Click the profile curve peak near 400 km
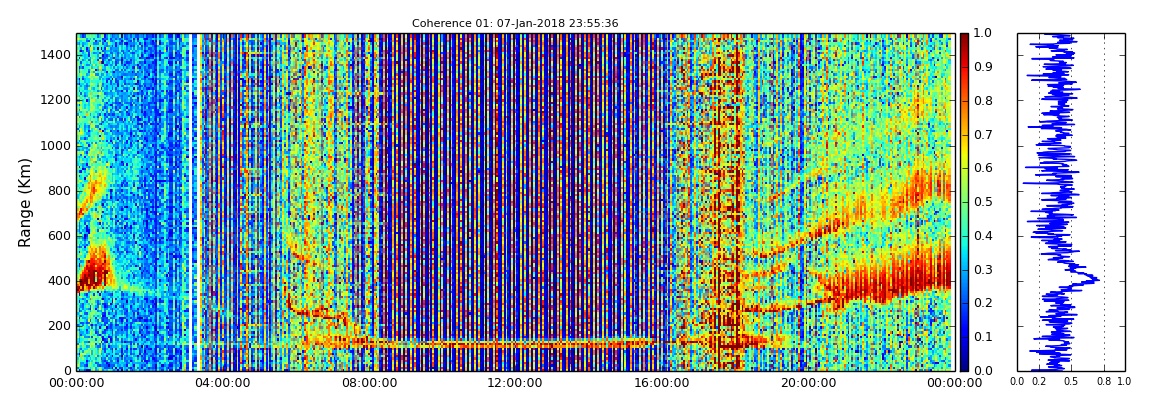Screen dimensions: 1150x407 1094,279
